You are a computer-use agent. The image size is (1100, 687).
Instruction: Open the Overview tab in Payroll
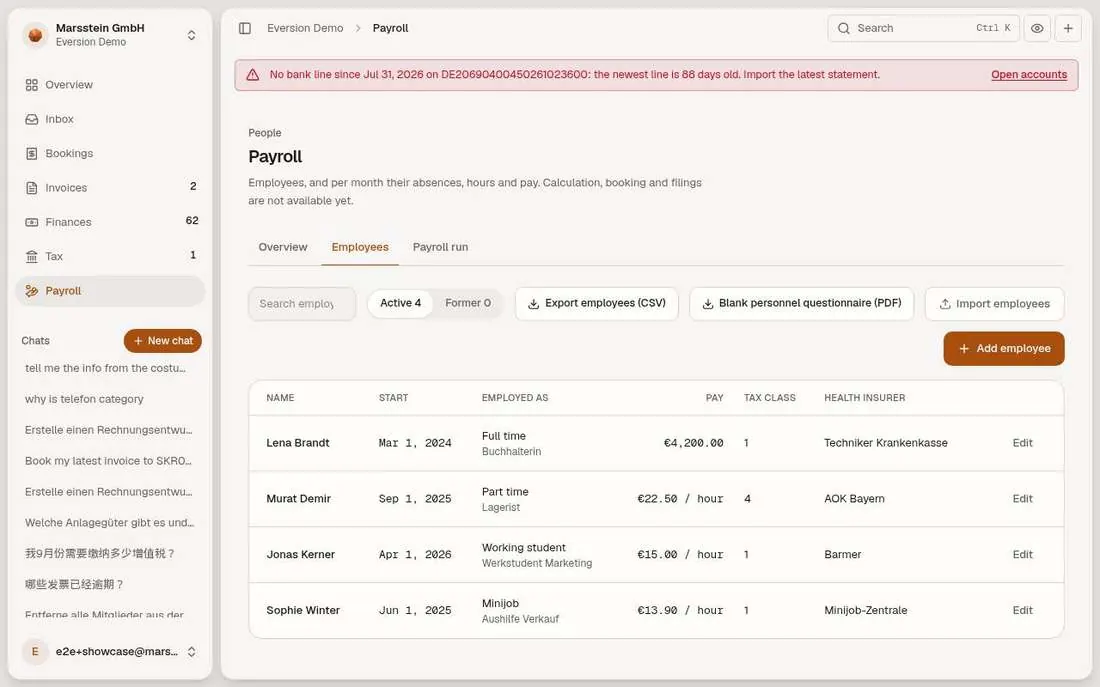click(x=283, y=247)
